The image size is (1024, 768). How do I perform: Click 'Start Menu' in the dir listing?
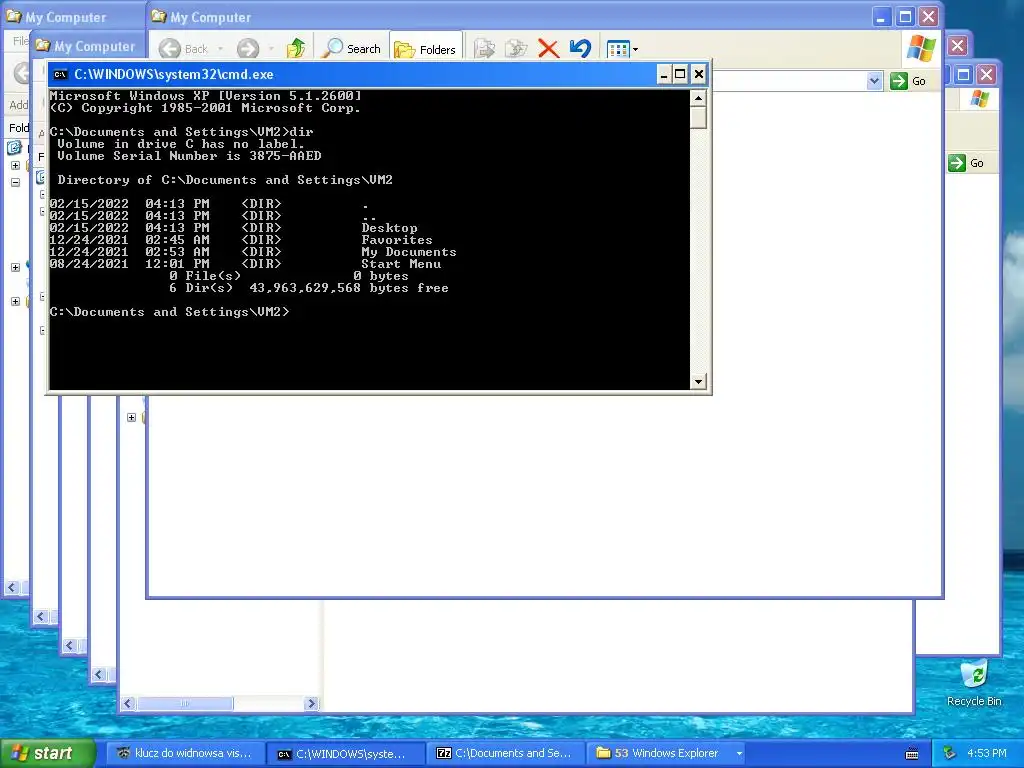(401, 264)
